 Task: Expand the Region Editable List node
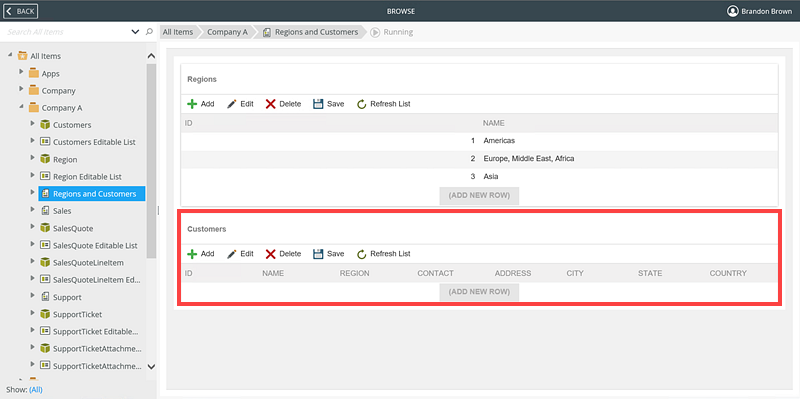[33, 176]
